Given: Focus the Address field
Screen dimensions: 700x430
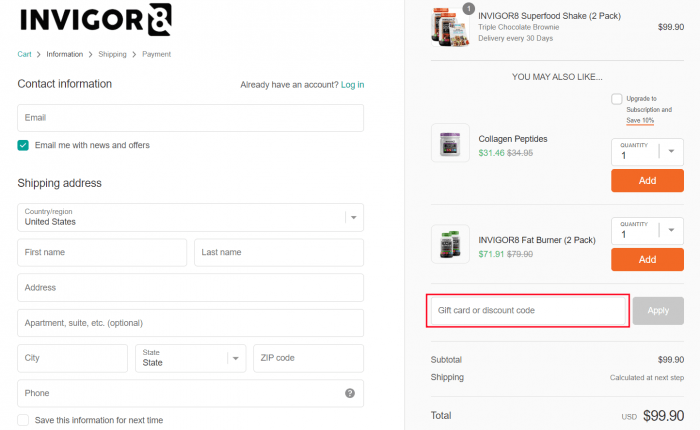Looking at the screenshot, I should [191, 288].
